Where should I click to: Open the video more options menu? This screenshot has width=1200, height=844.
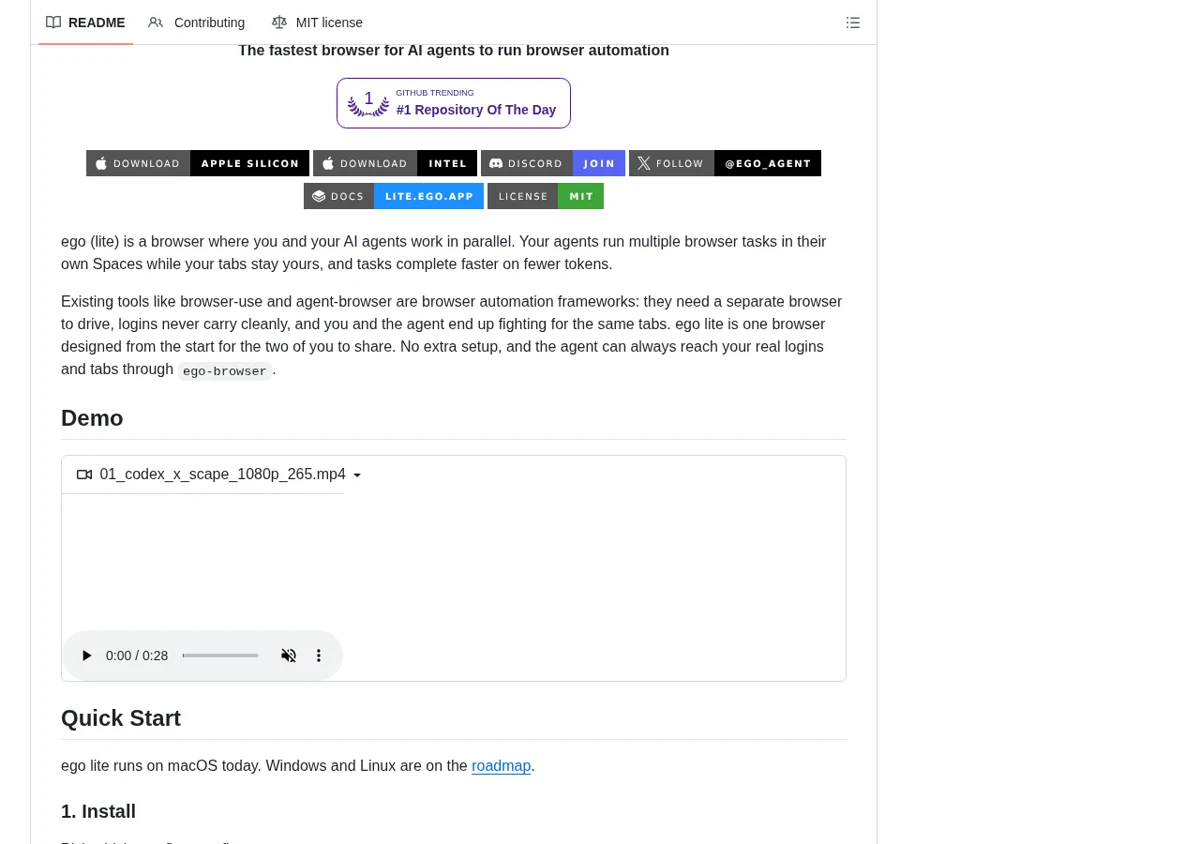click(x=319, y=656)
